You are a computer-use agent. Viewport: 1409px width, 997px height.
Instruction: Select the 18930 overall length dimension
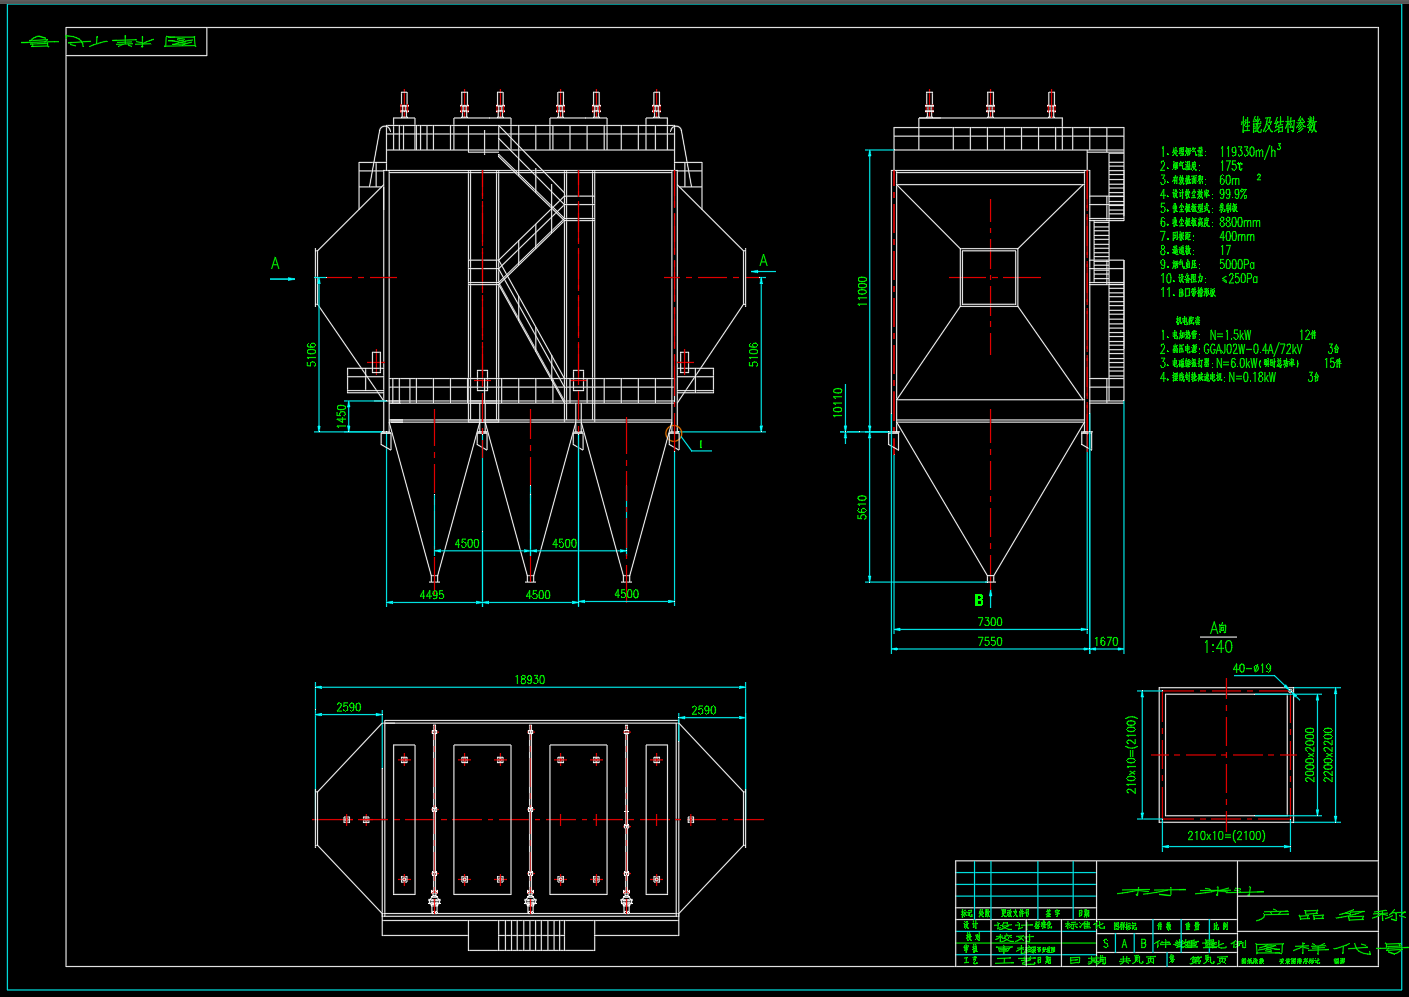529,680
